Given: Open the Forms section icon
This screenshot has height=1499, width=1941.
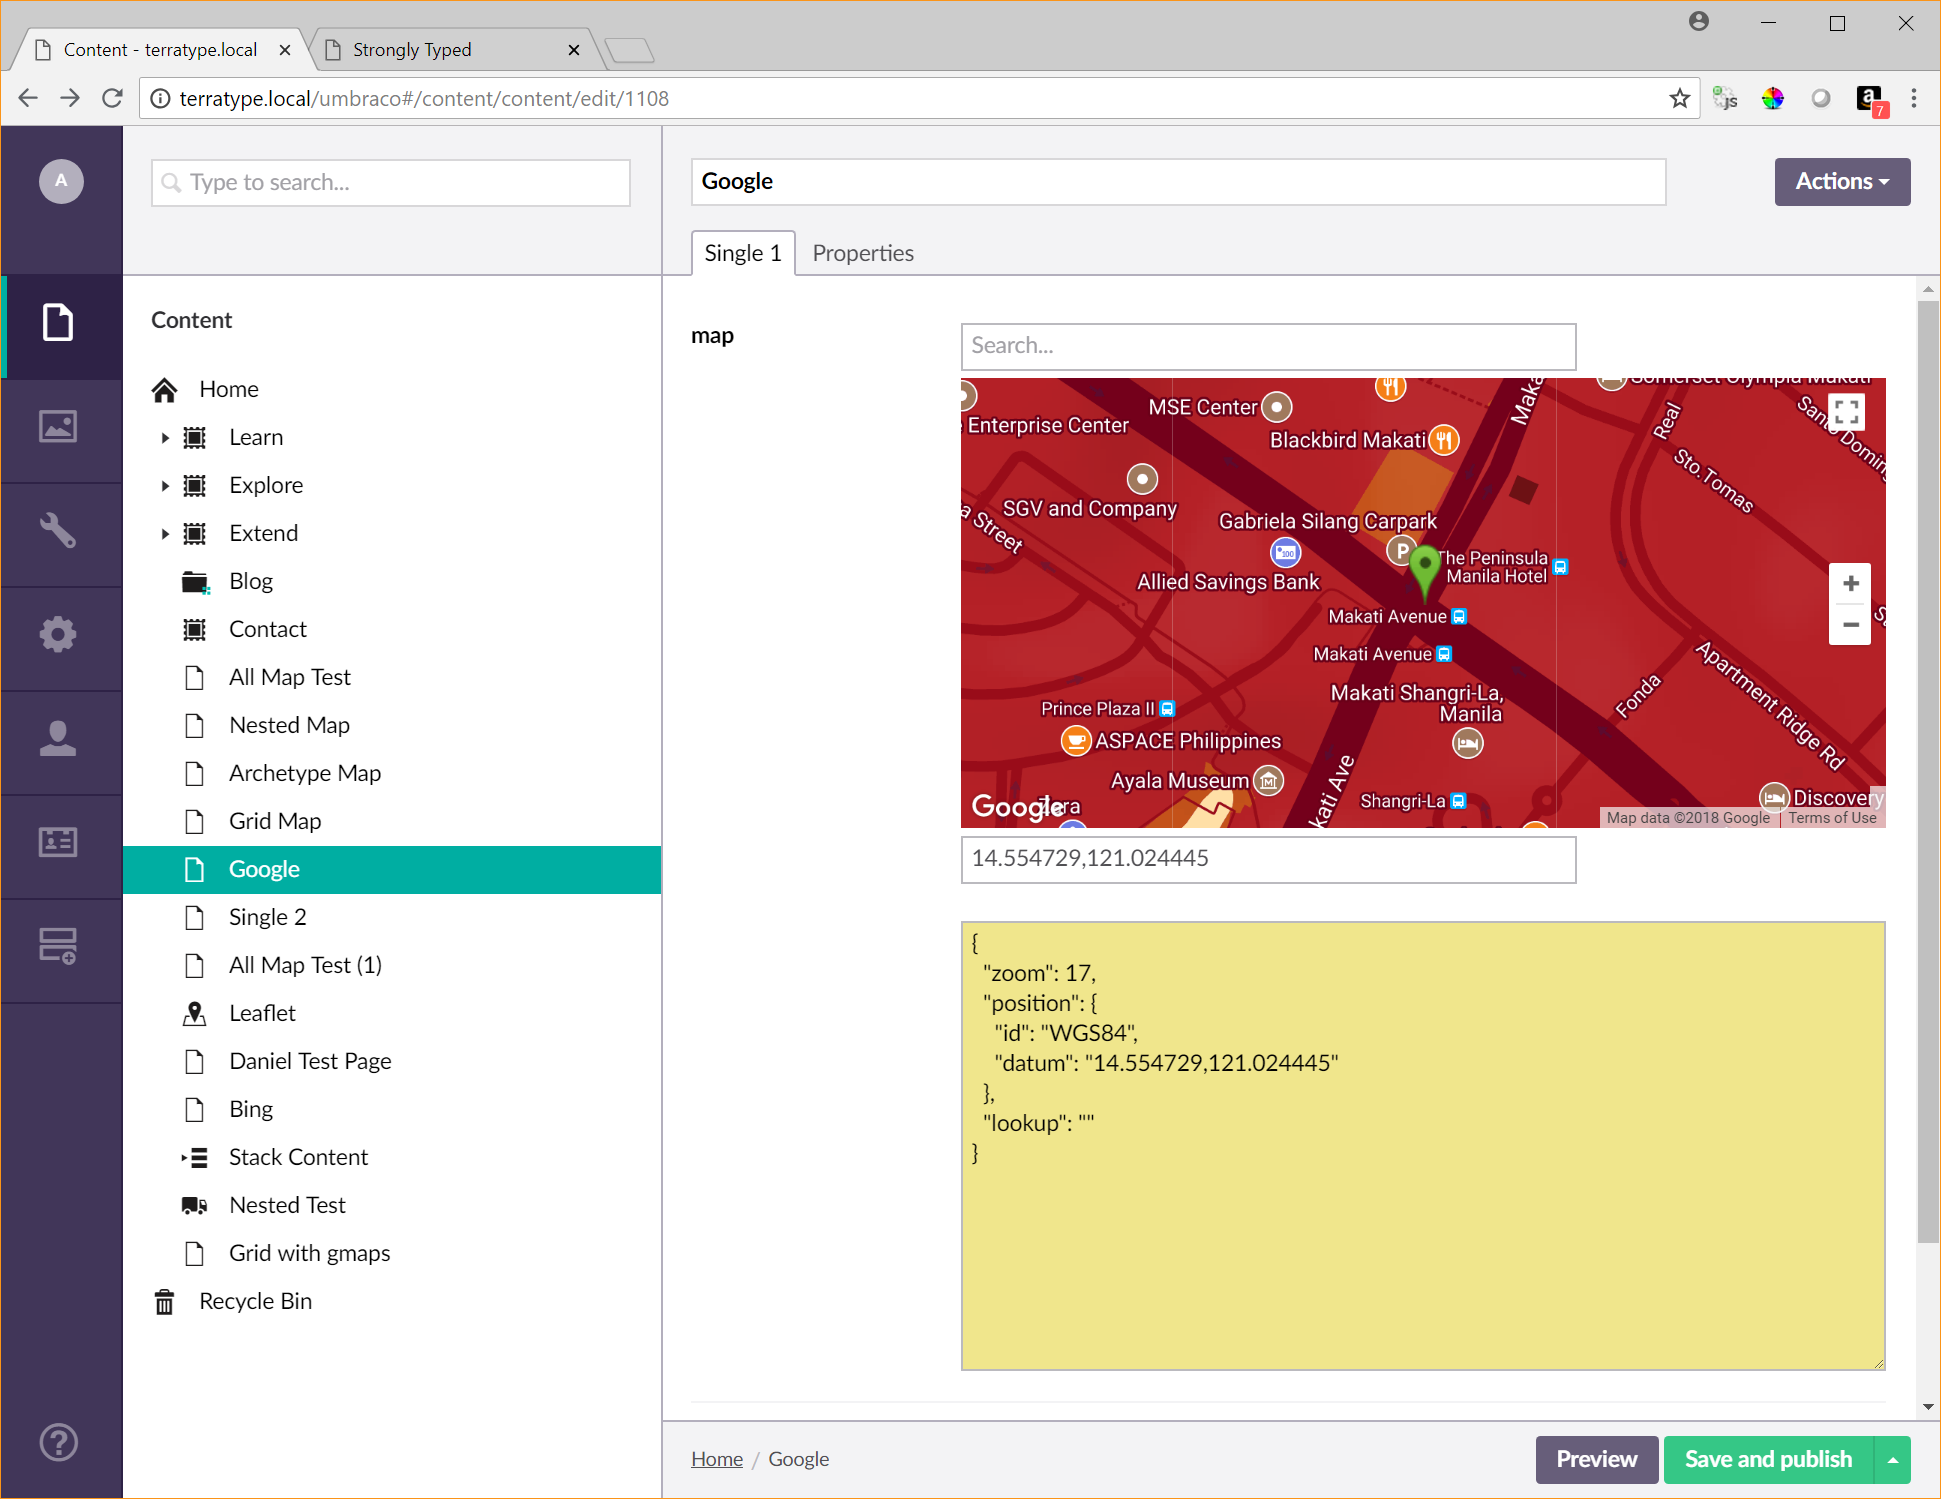Looking at the screenshot, I should click(58, 946).
